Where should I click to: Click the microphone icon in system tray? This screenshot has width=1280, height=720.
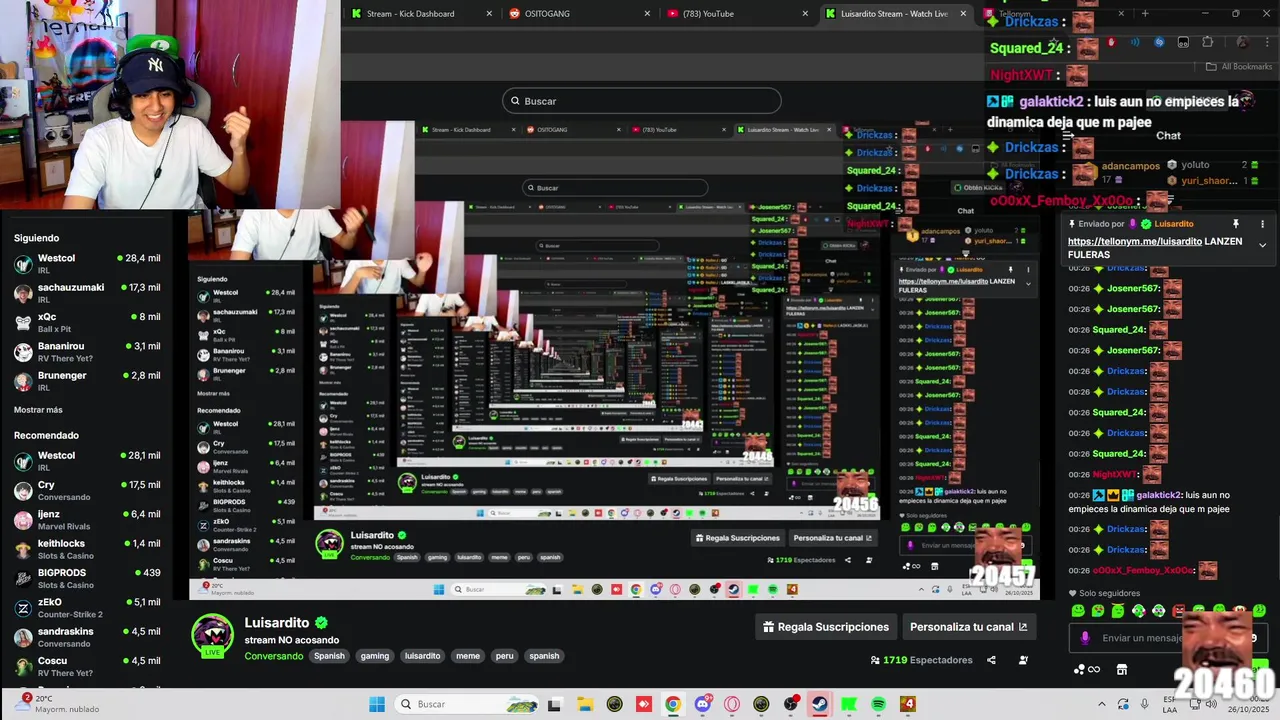pyautogui.click(x=1145, y=704)
